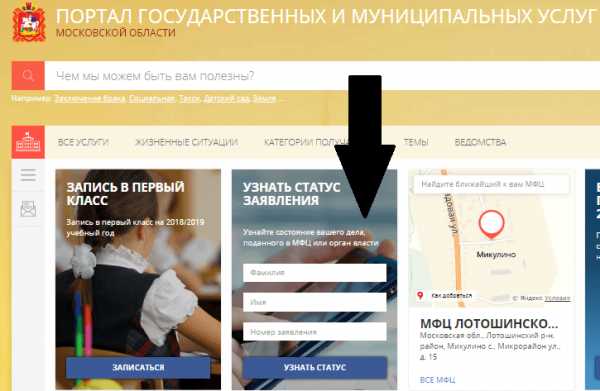Focus the 'Чем мы можем быть вам полезны?' search field
This screenshot has width=600, height=391.
322,75
